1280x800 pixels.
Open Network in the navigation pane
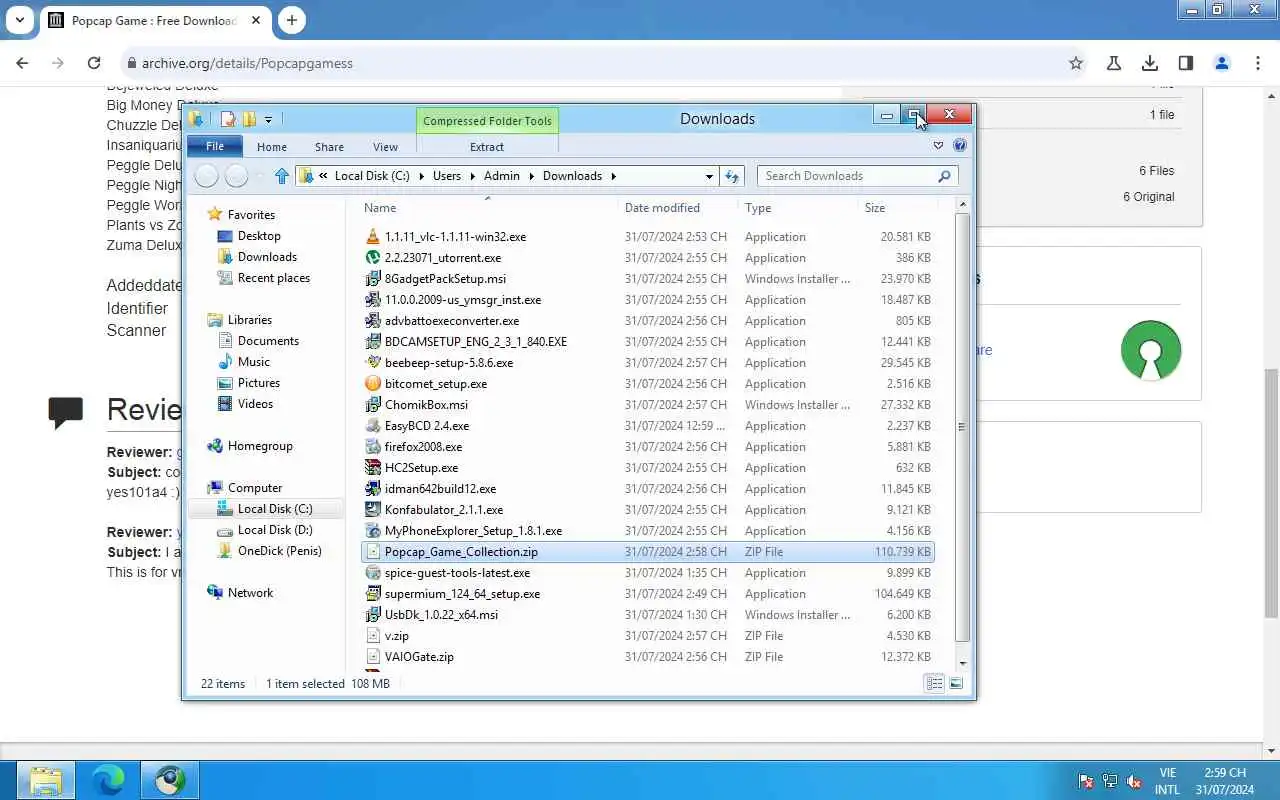(250, 593)
